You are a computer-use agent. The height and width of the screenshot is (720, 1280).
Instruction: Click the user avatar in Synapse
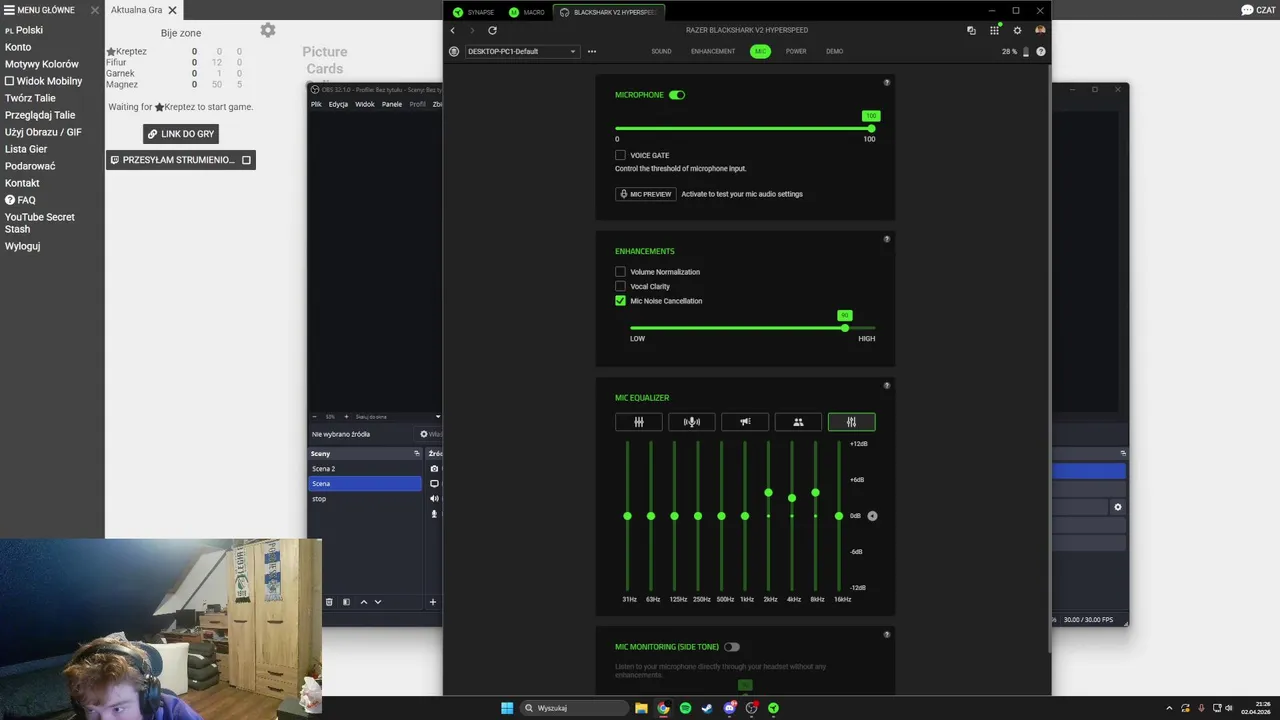coord(1040,31)
